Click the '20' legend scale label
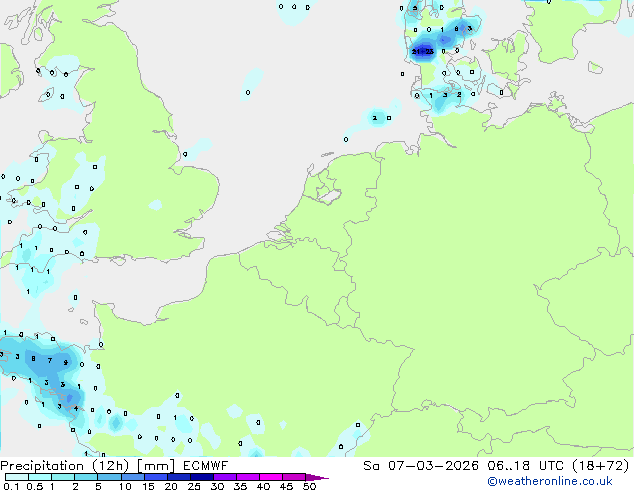The height and width of the screenshot is (490, 634). pos(171,486)
